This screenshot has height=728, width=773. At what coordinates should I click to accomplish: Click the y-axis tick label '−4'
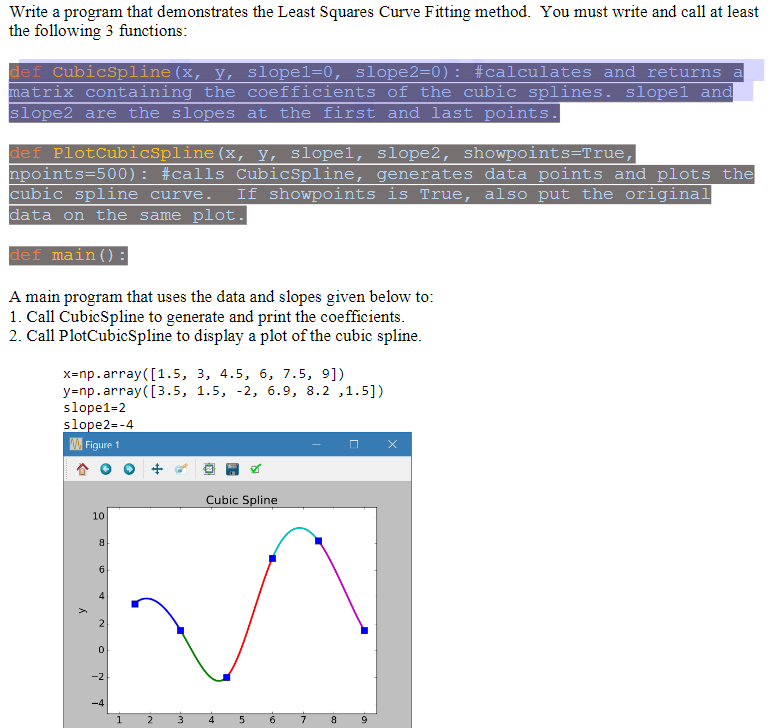click(x=98, y=703)
